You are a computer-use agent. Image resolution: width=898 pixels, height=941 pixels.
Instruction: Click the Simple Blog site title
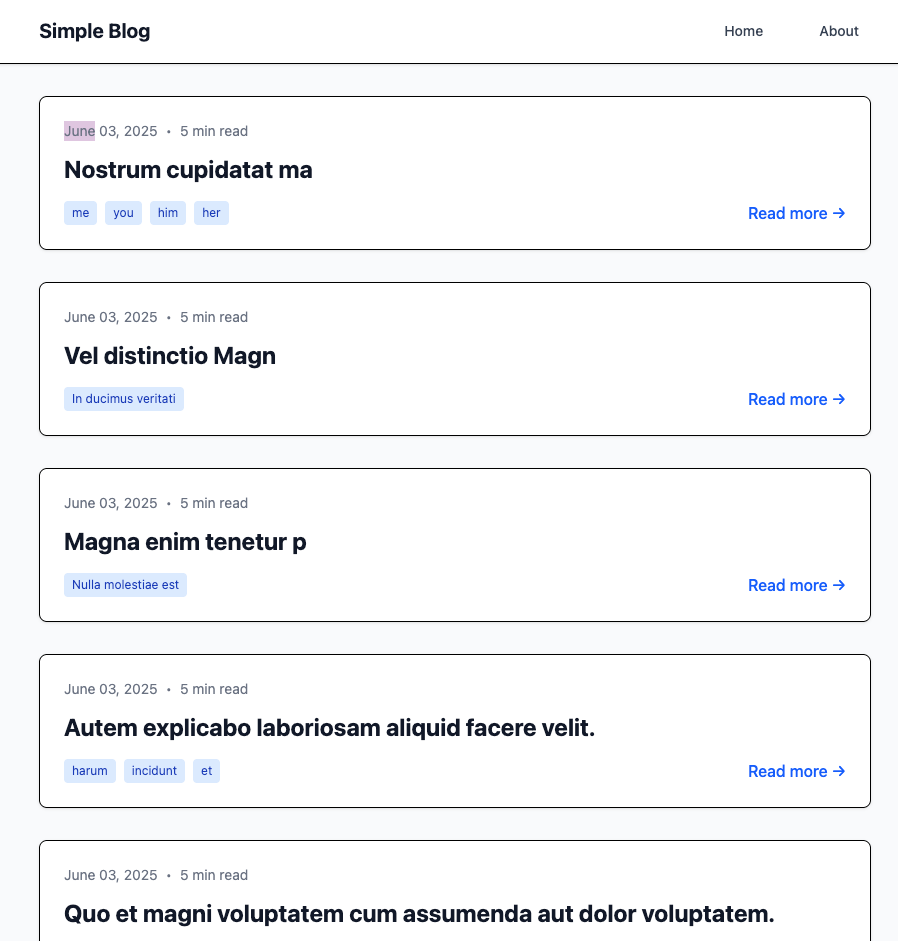[x=95, y=31]
